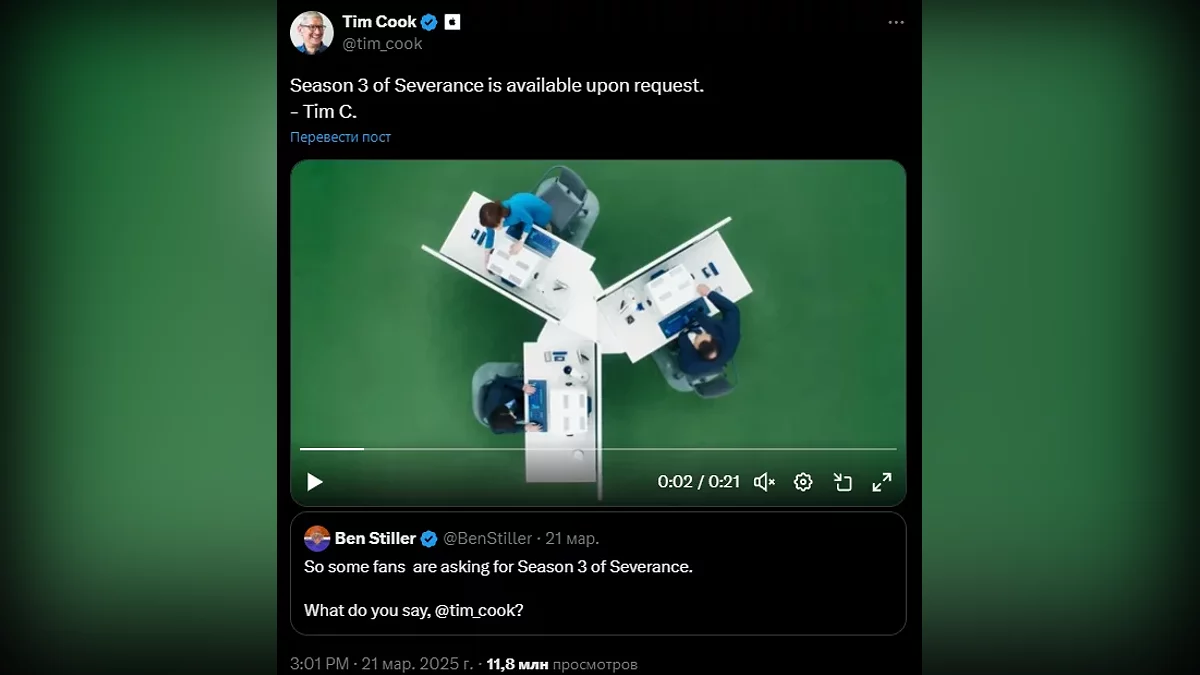Seek on the video progress bar
The height and width of the screenshot is (675, 1200).
coord(598,449)
